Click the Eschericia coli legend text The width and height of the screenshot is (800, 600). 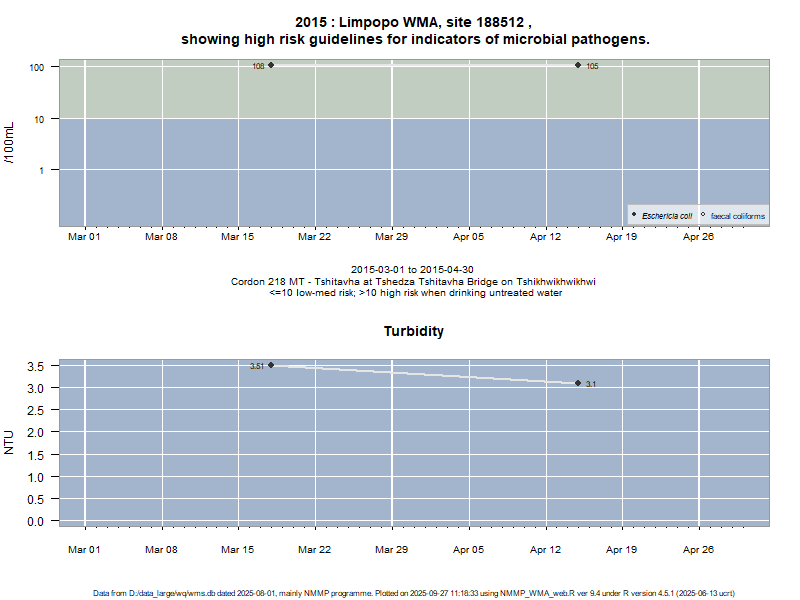[667, 216]
